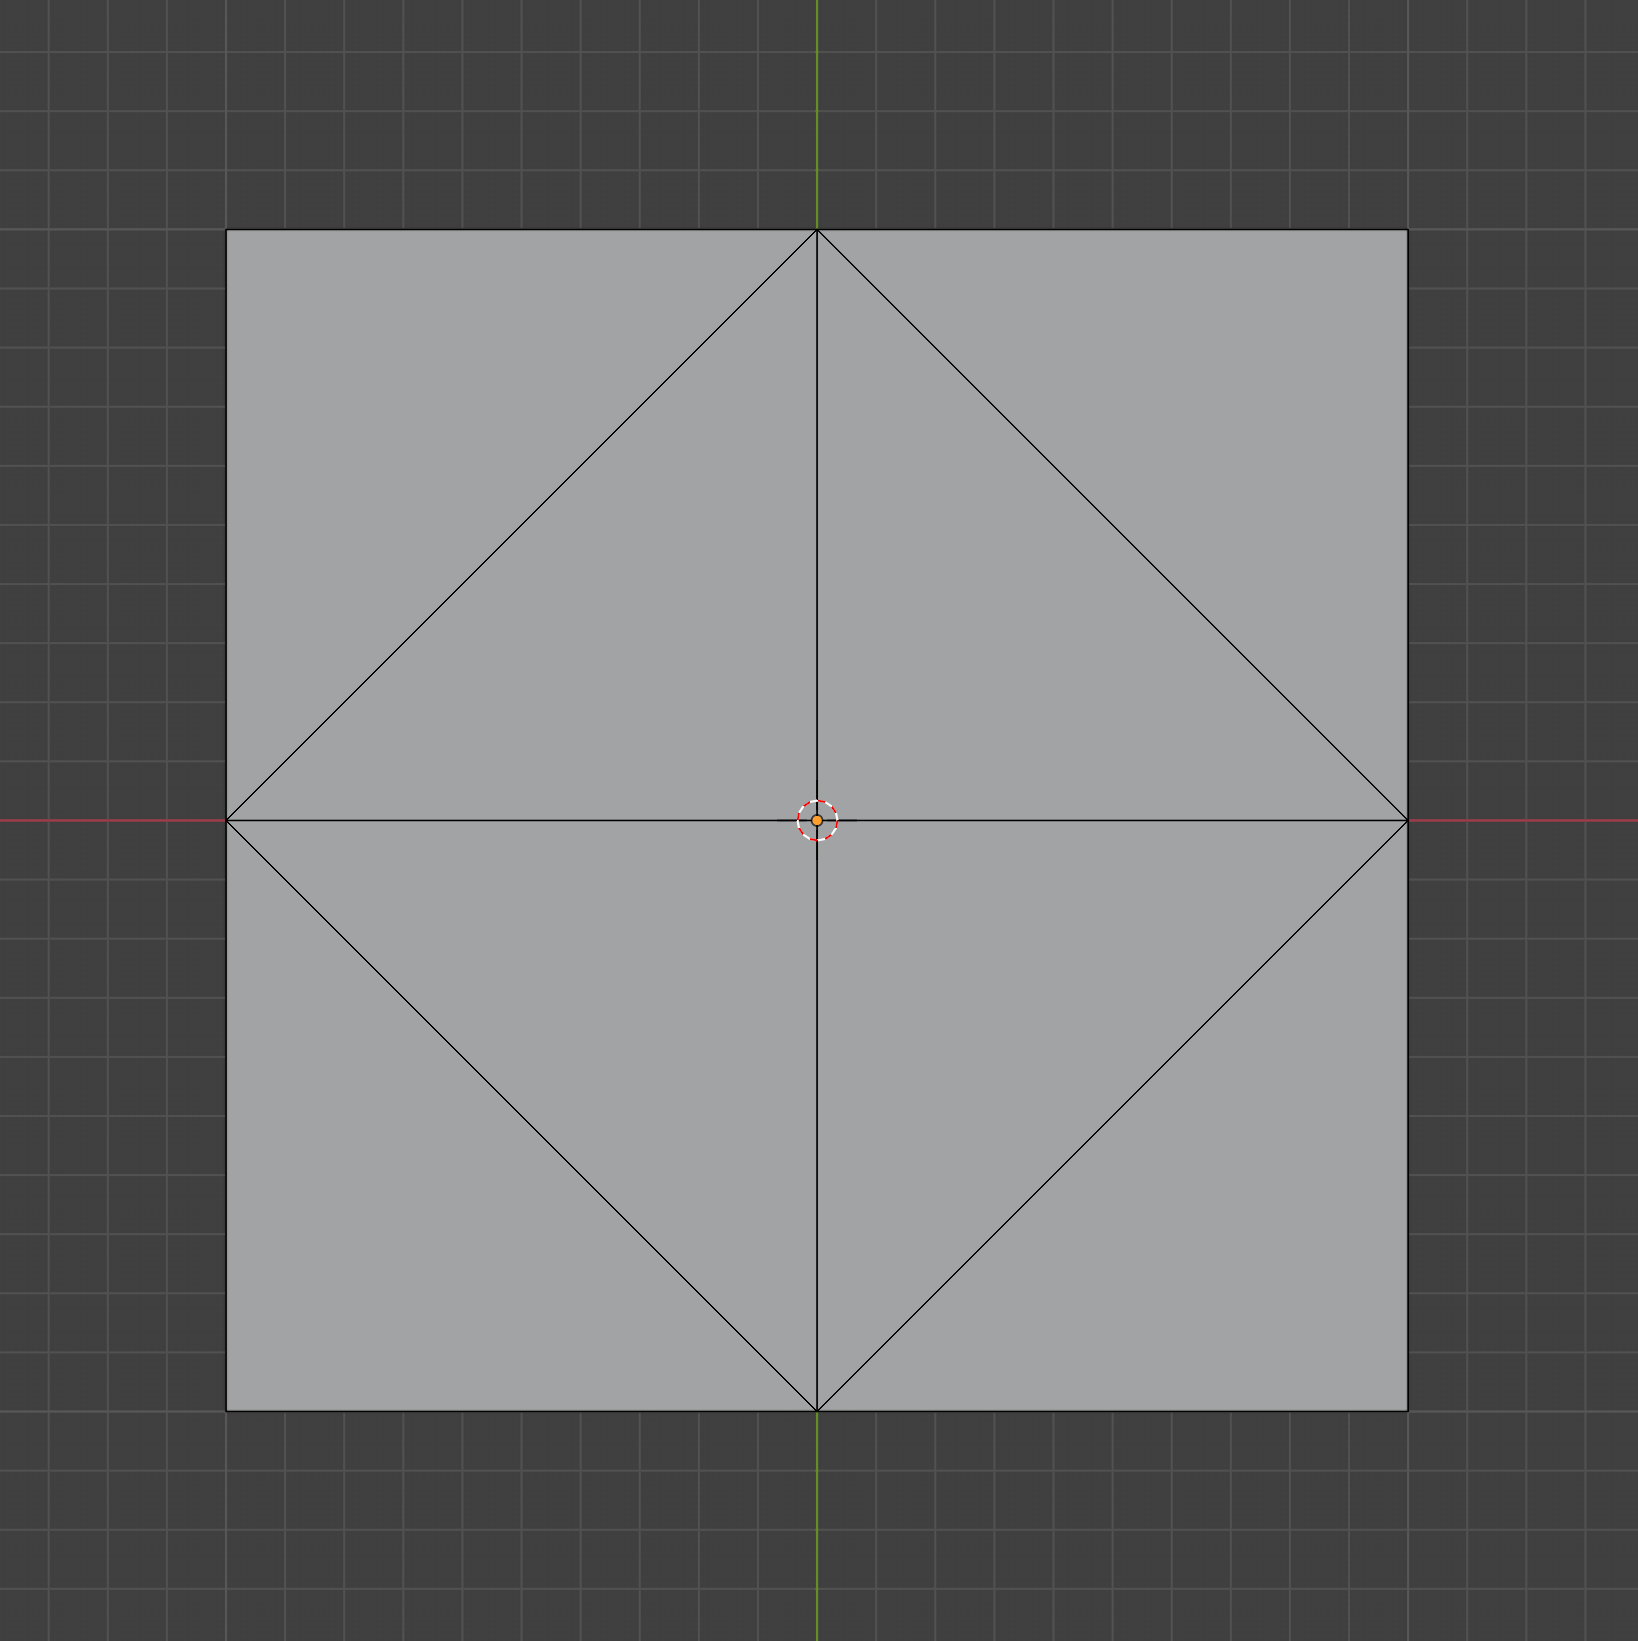Image resolution: width=1638 pixels, height=1641 pixels.
Task: Select the orange object origin point
Action: click(818, 818)
